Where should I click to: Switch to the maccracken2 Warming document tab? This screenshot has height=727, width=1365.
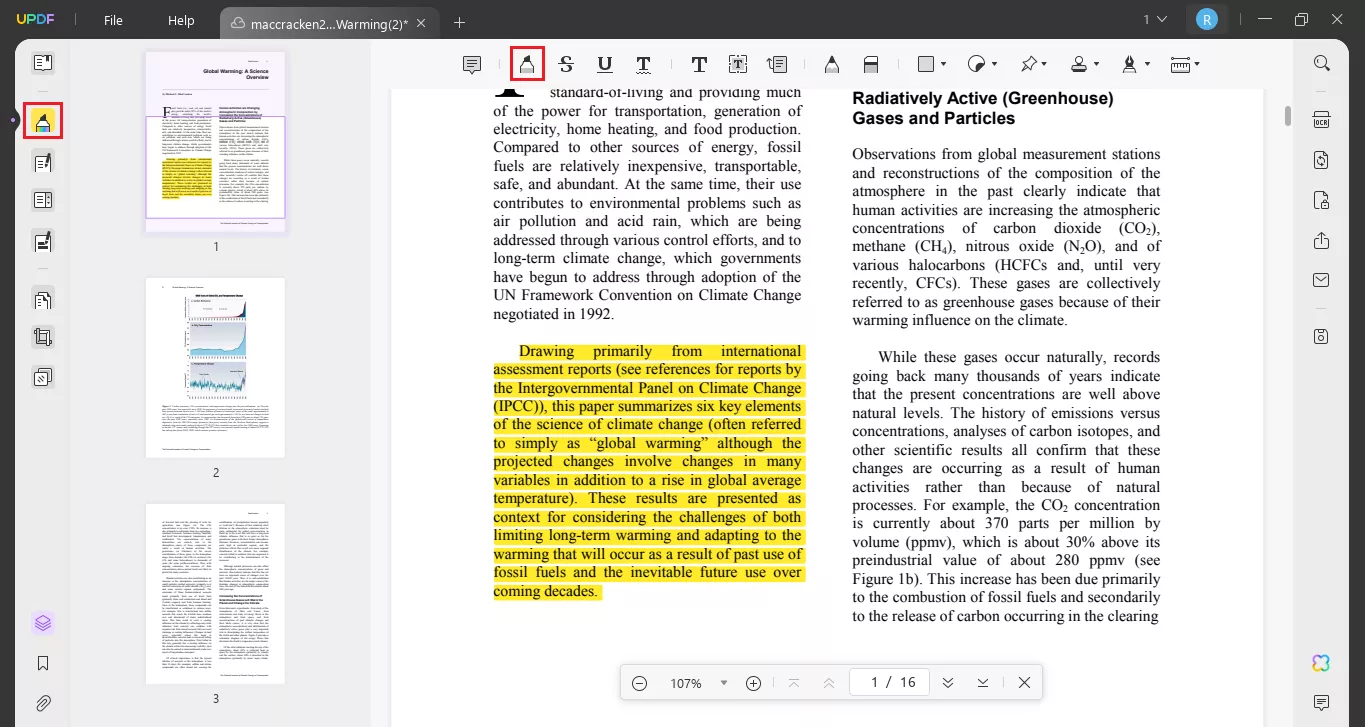tap(320, 22)
